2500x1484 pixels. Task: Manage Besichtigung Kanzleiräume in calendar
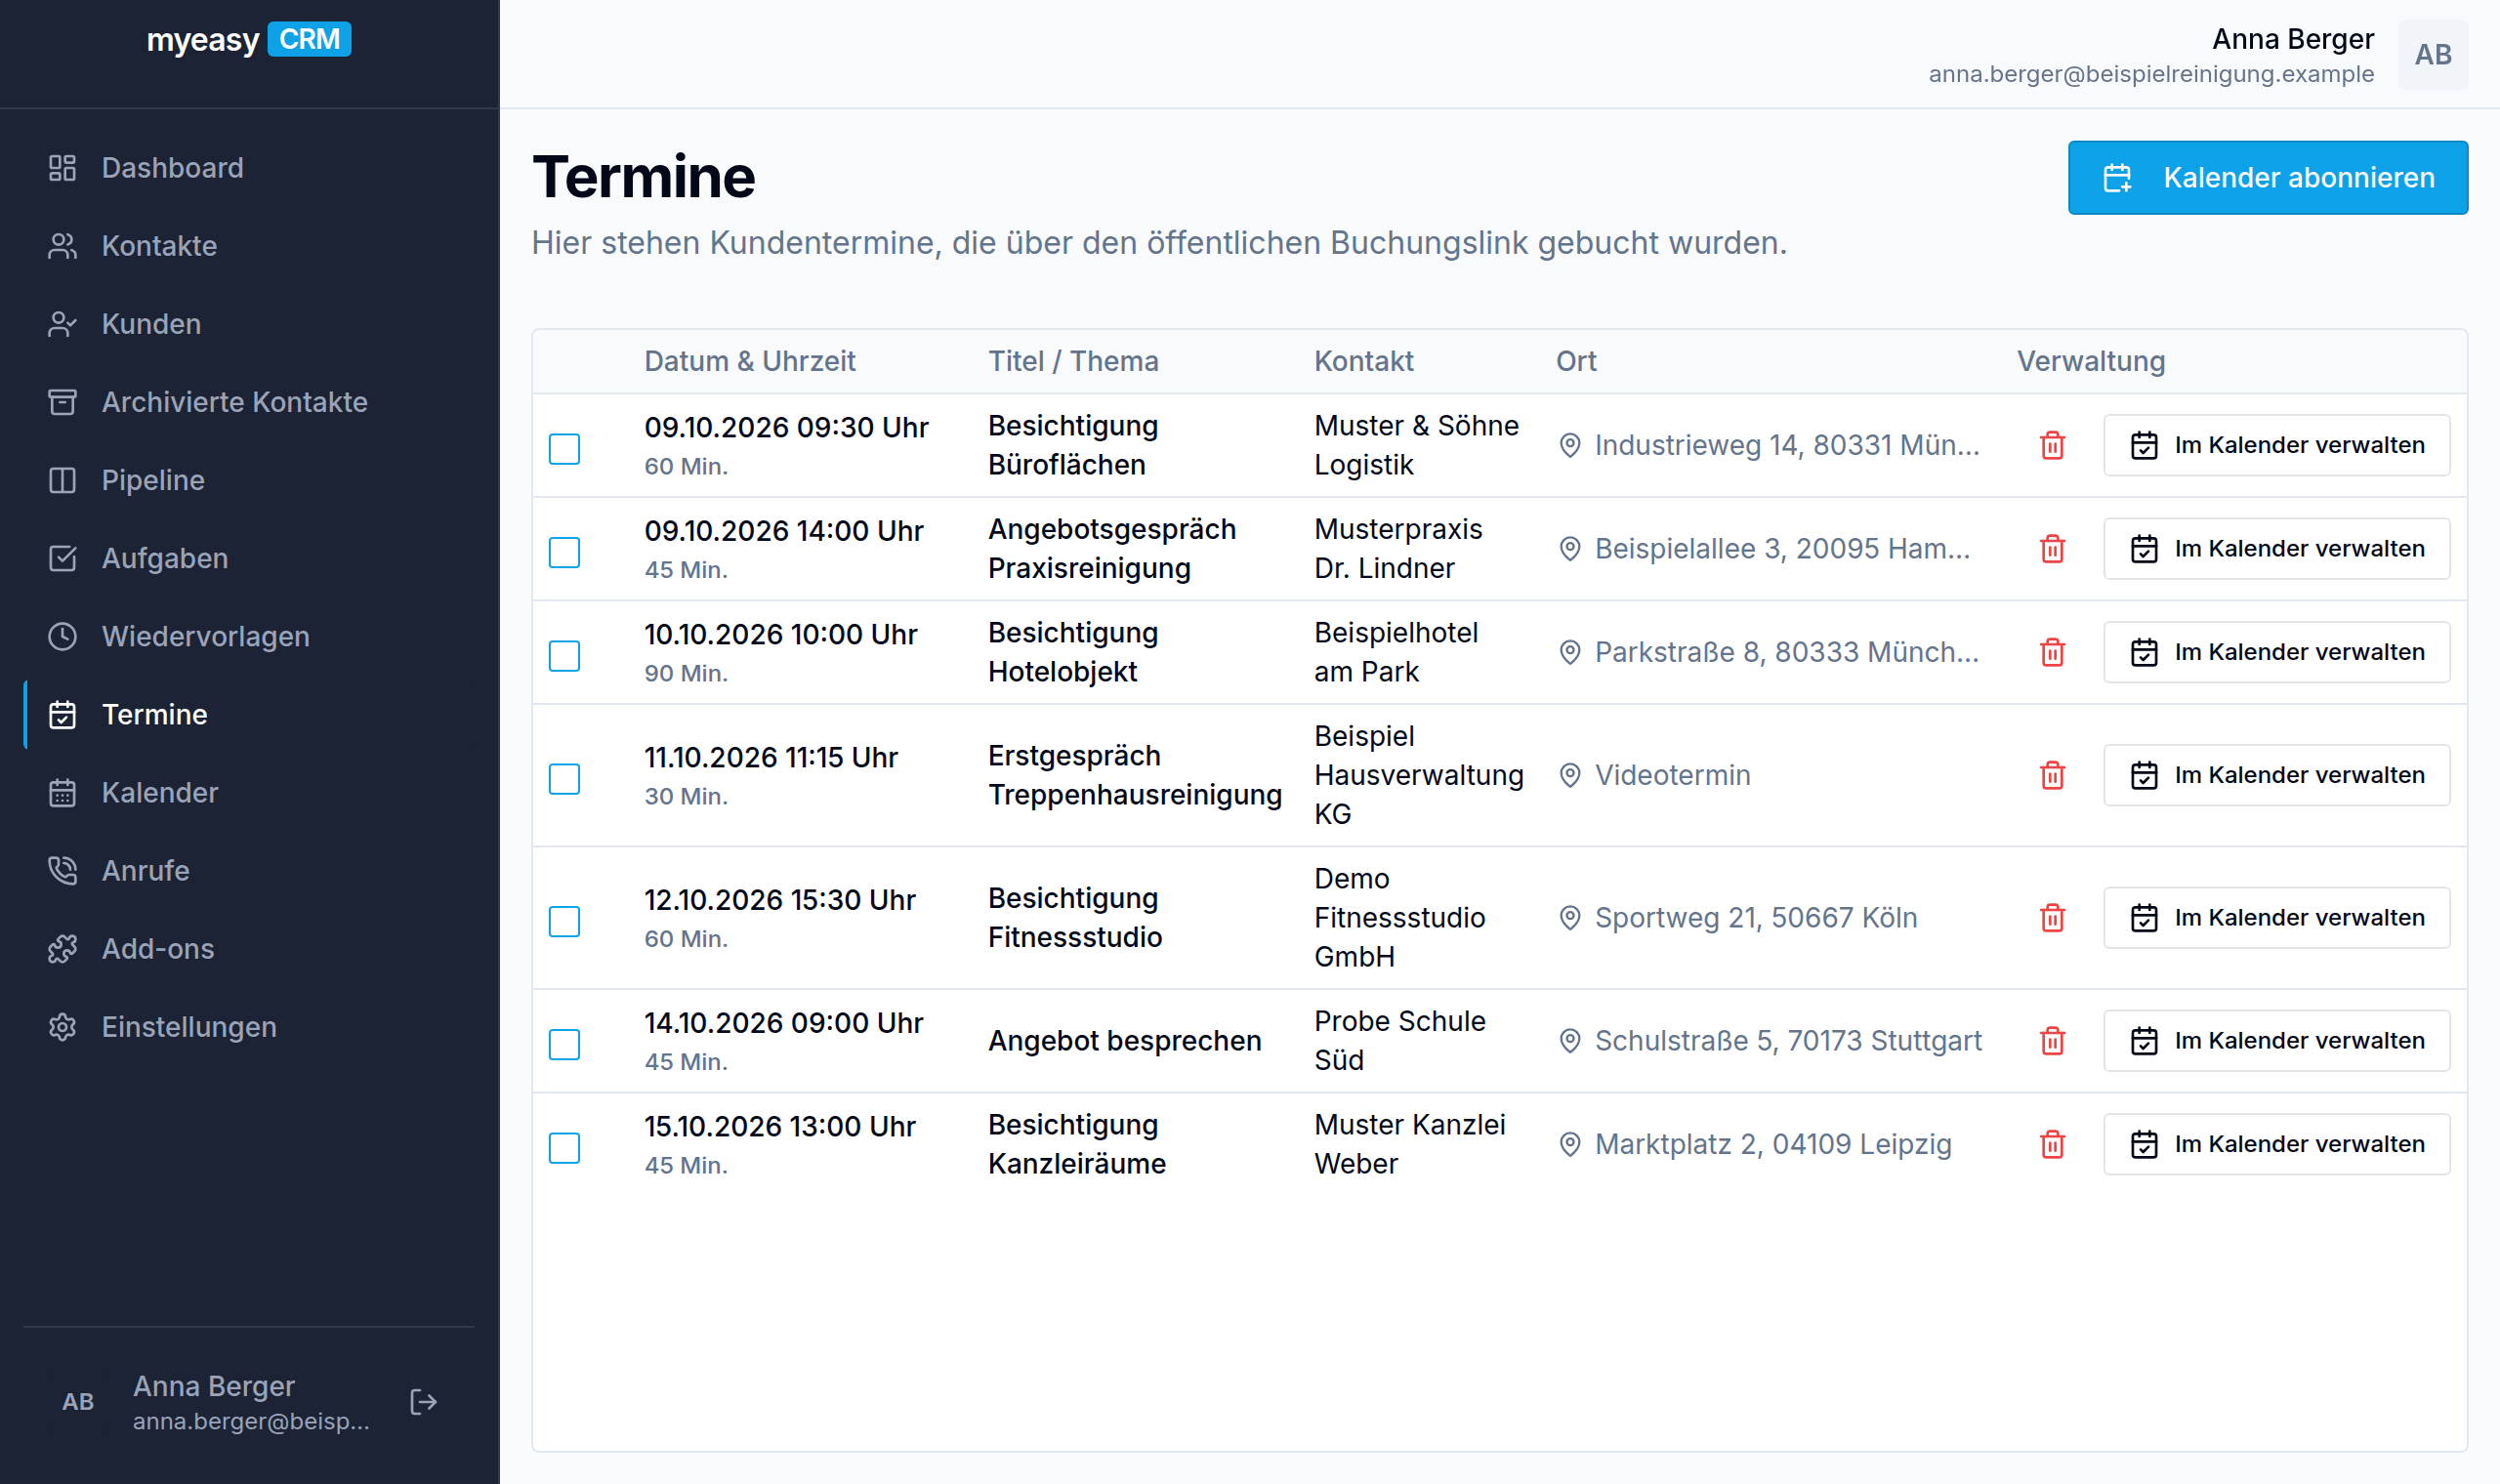pos(2276,1144)
